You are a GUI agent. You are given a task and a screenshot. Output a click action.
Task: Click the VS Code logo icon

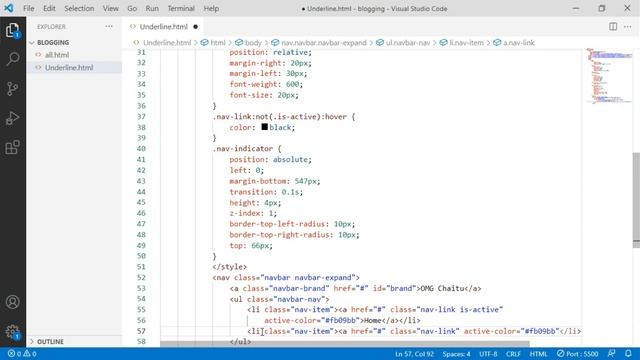9,8
